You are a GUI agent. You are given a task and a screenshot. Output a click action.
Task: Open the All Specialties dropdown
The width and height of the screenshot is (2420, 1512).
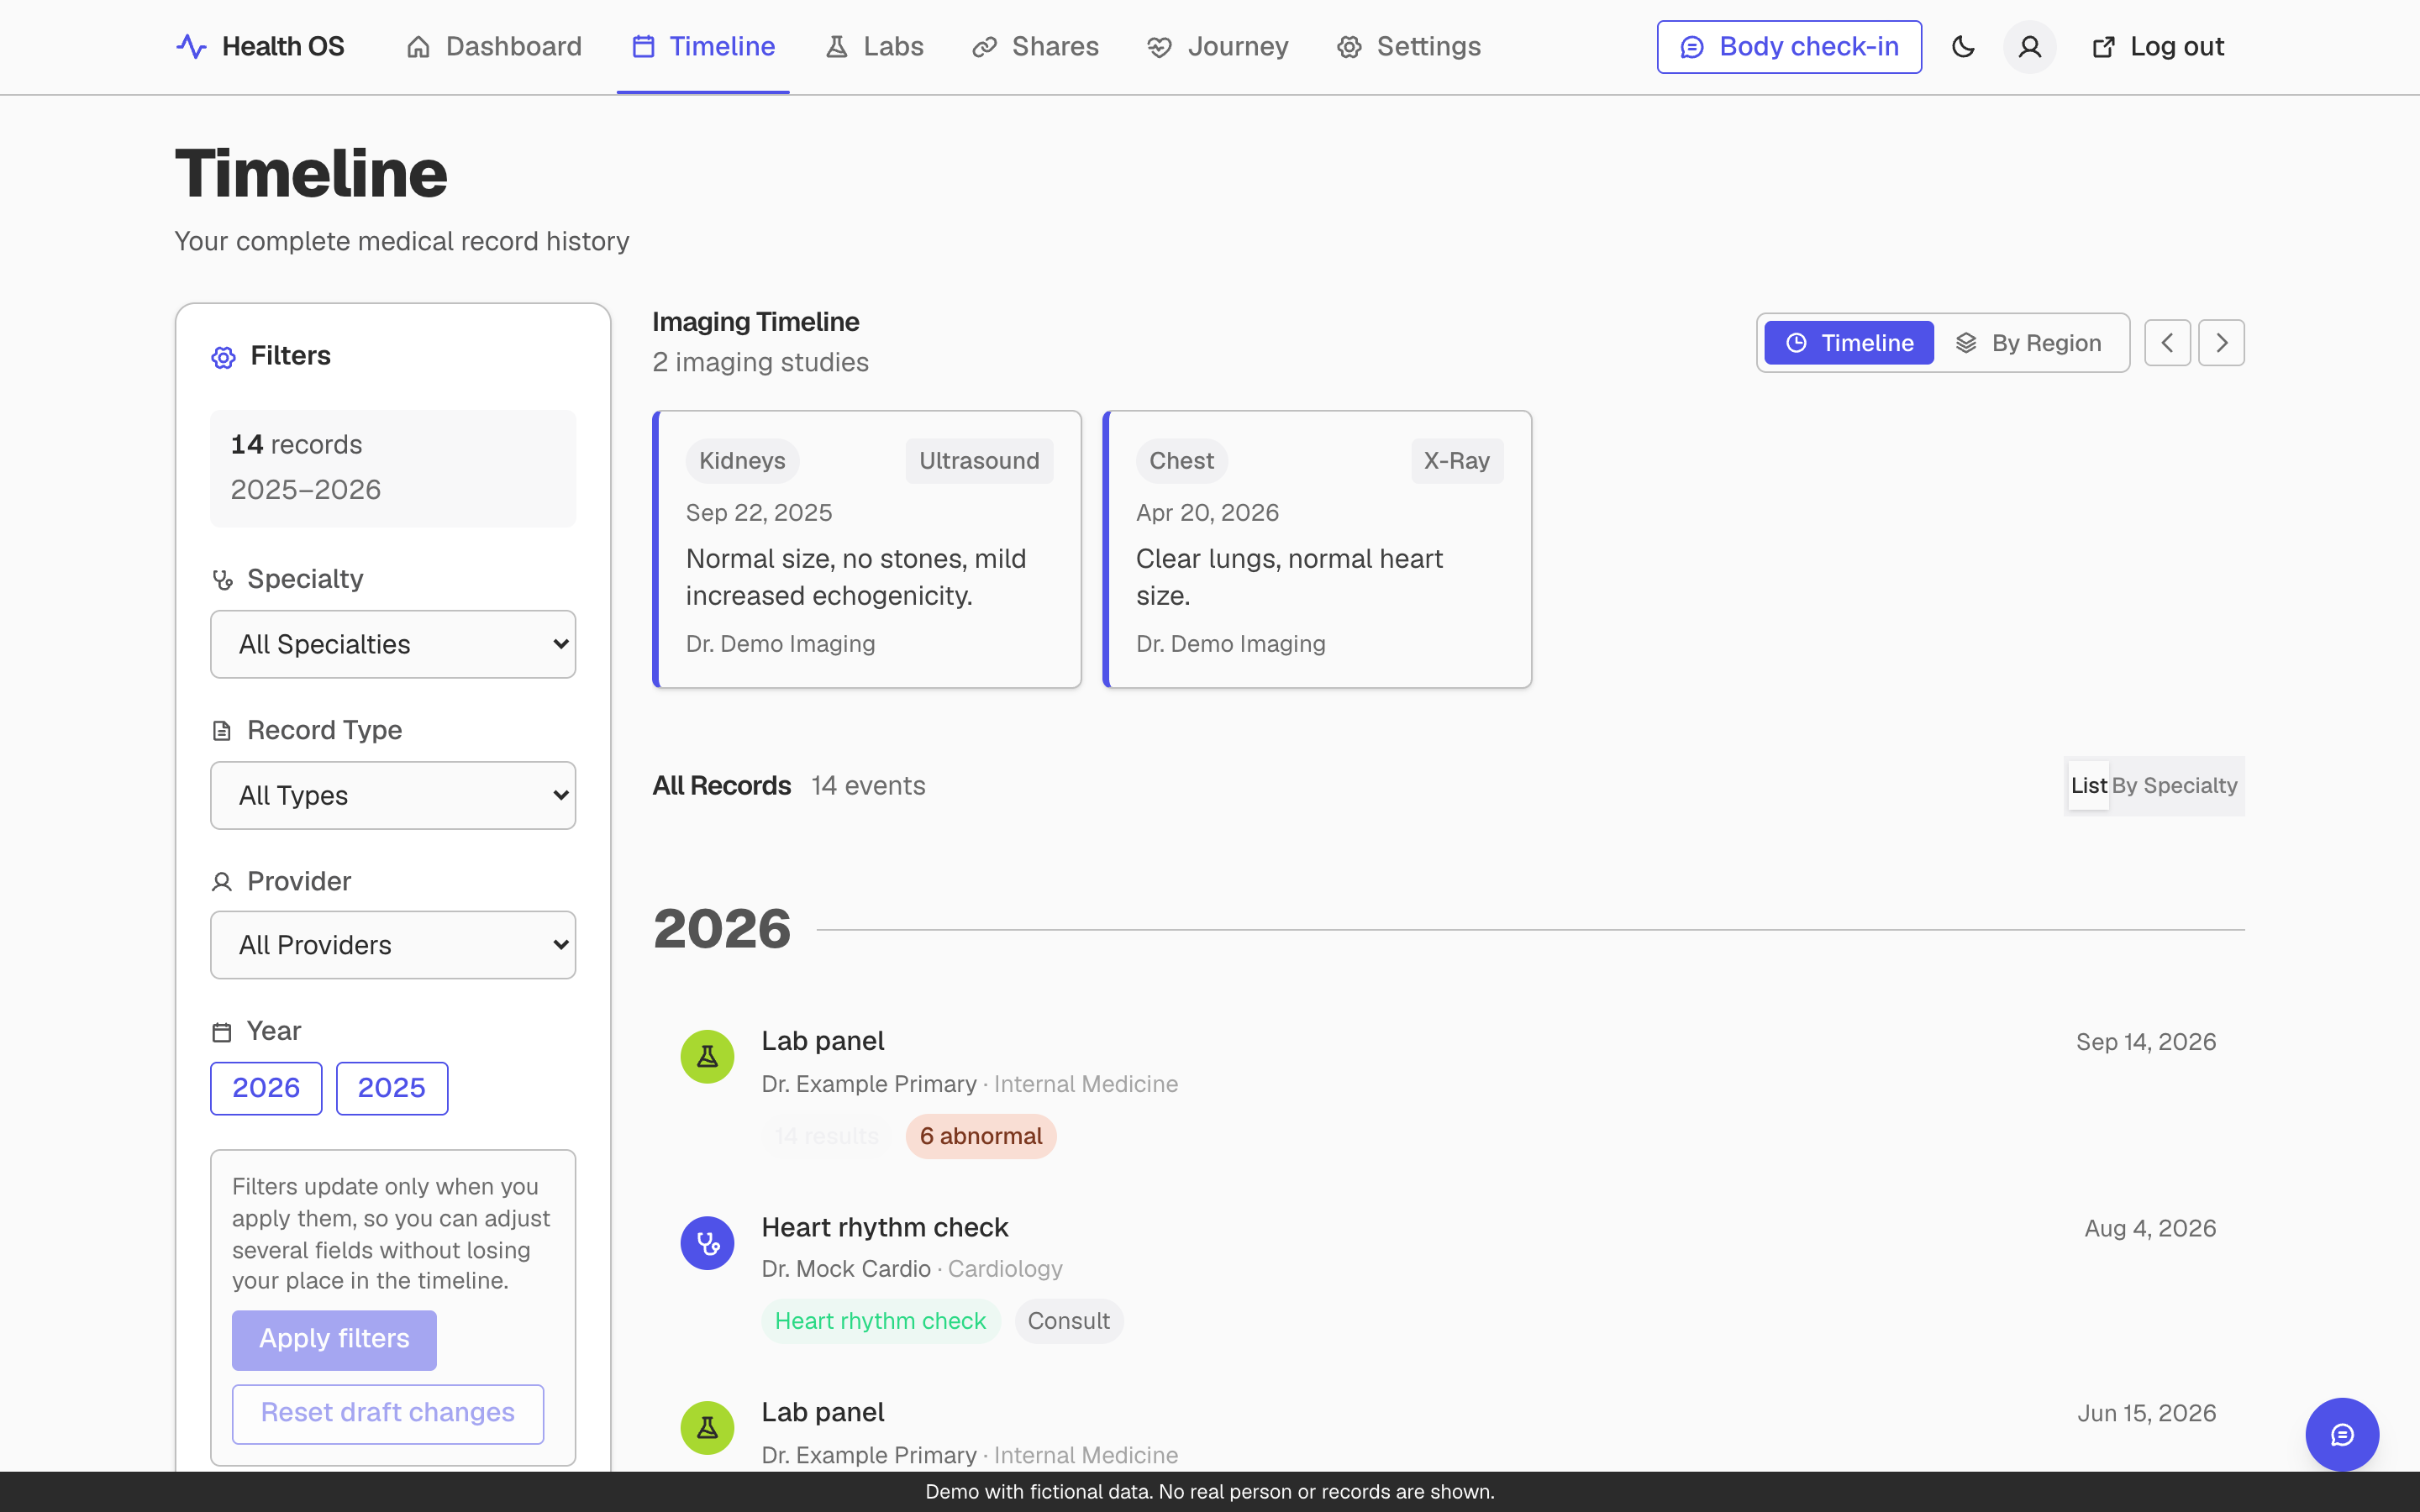tap(393, 644)
